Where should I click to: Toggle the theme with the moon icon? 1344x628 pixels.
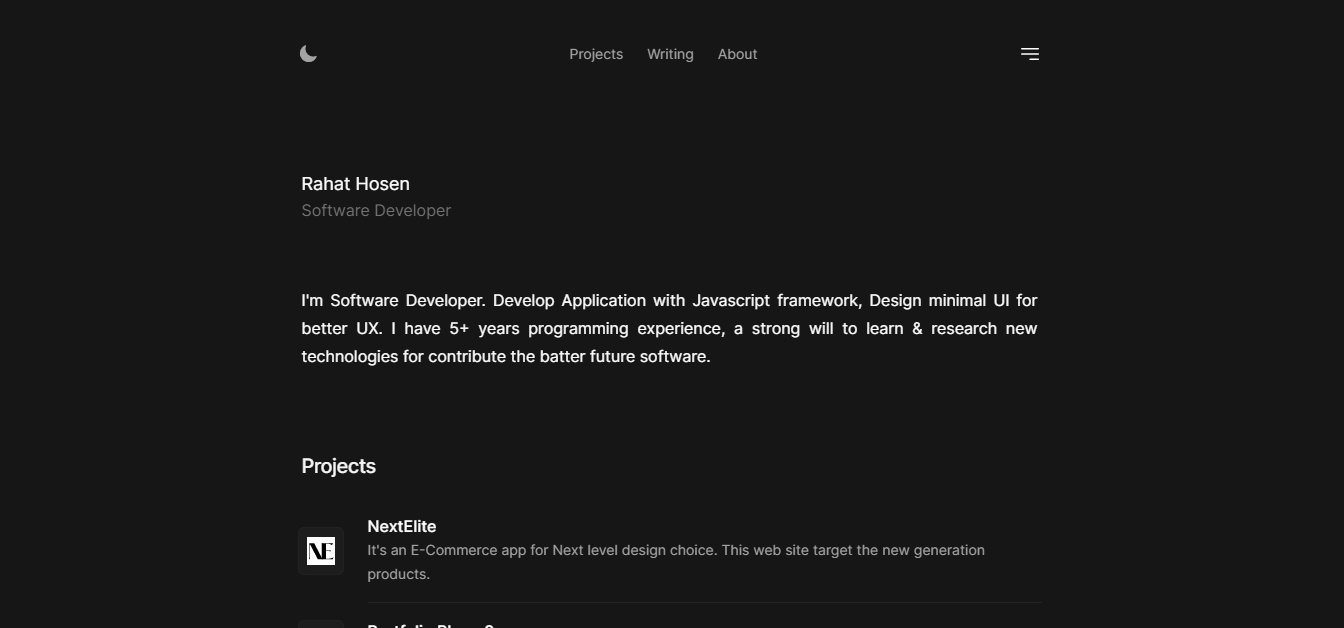click(x=309, y=54)
